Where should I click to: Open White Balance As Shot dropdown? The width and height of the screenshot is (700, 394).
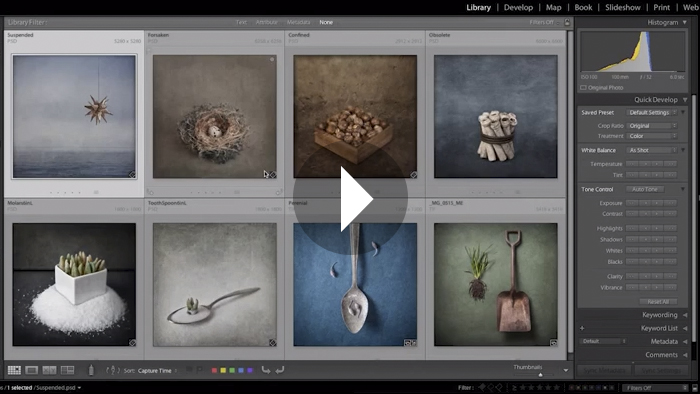click(652, 150)
